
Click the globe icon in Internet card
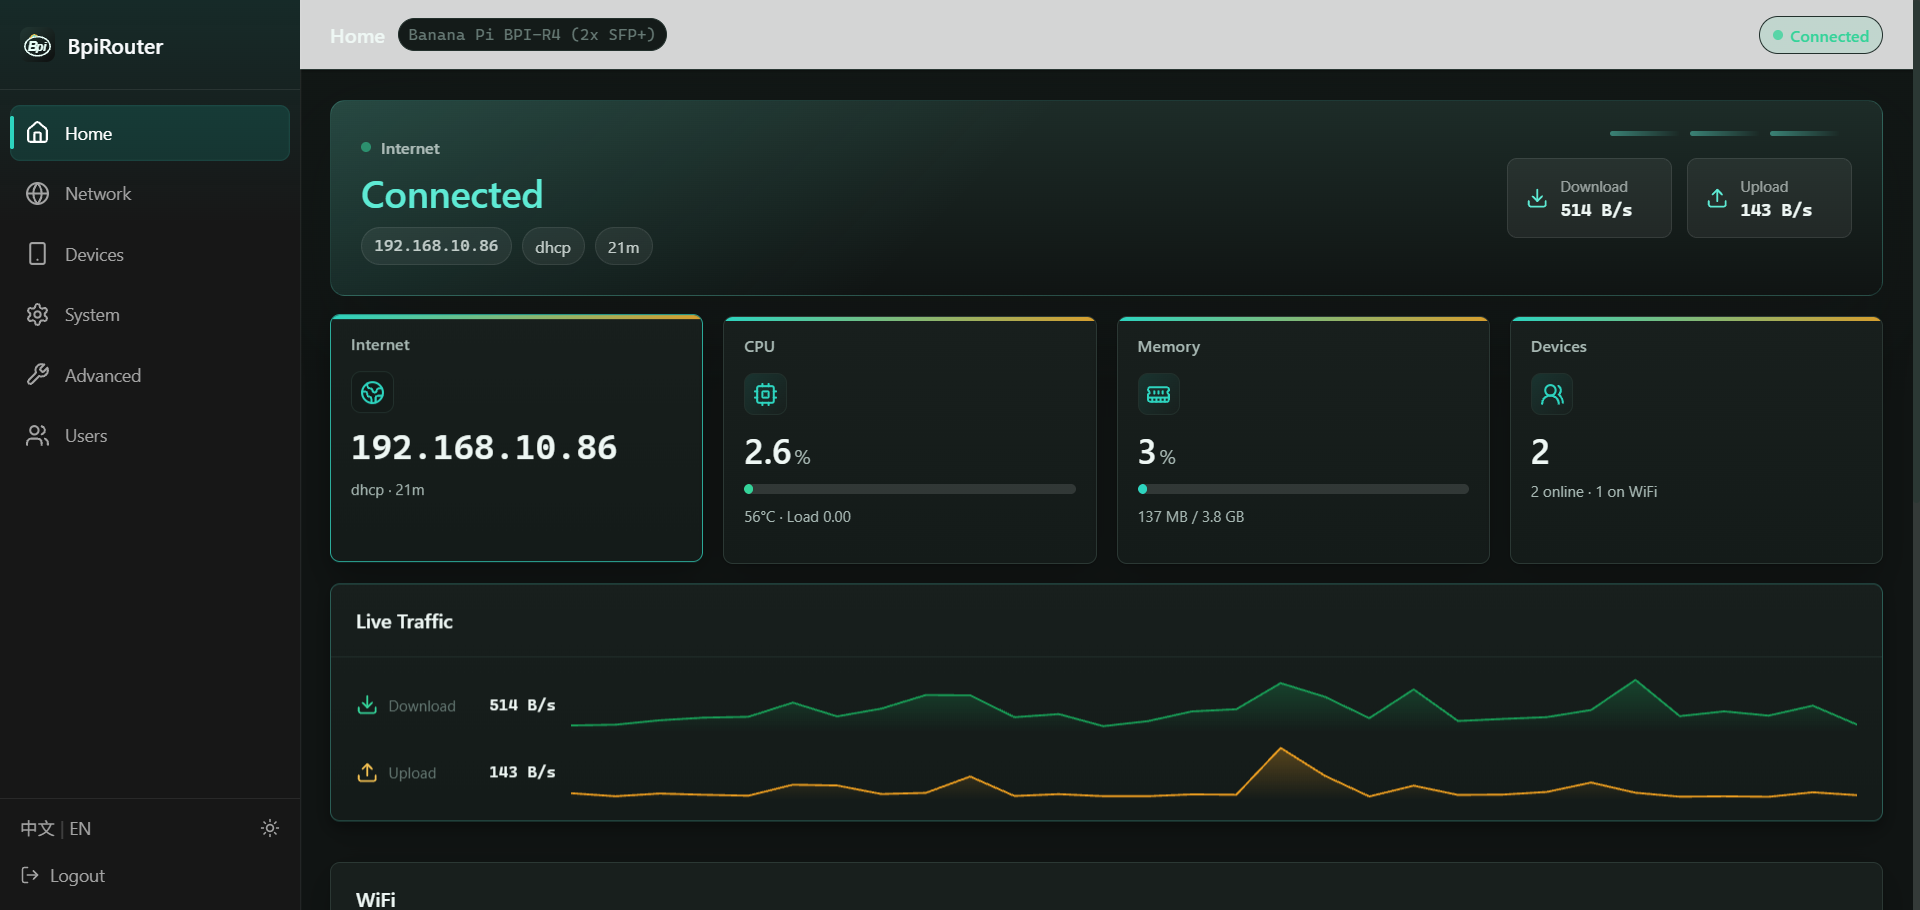coord(372,393)
